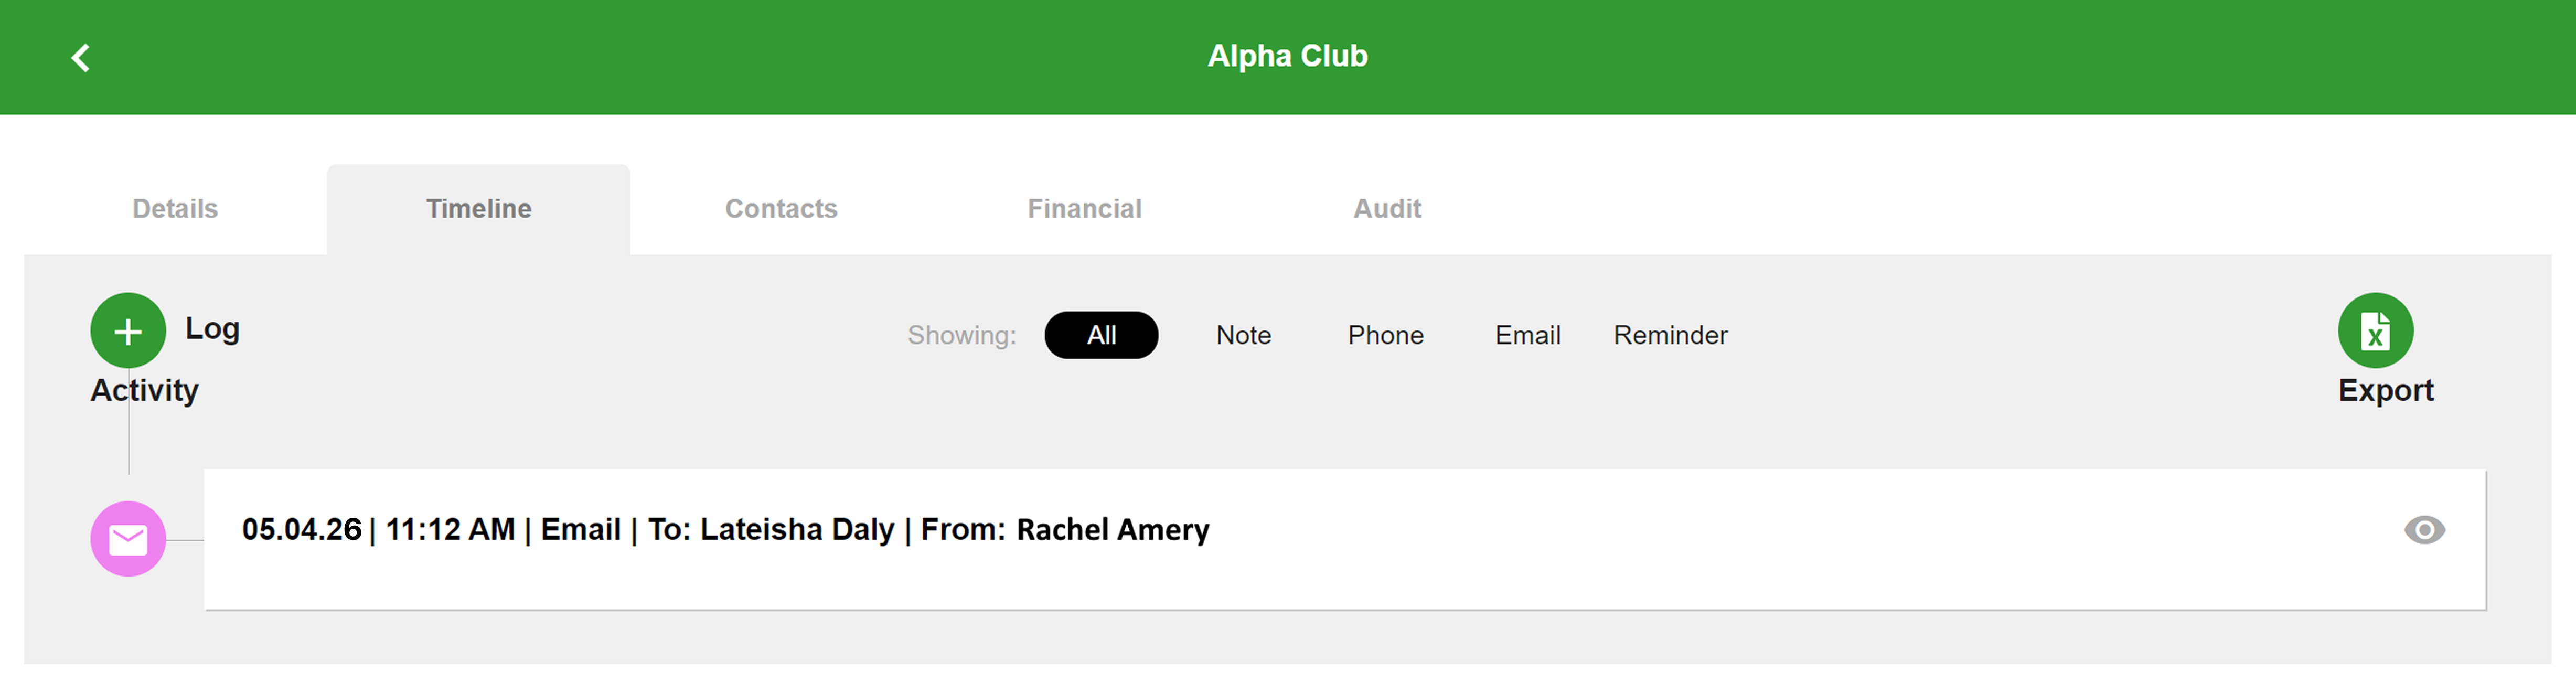
Task: Click the Excel export icon
Action: click(2375, 330)
